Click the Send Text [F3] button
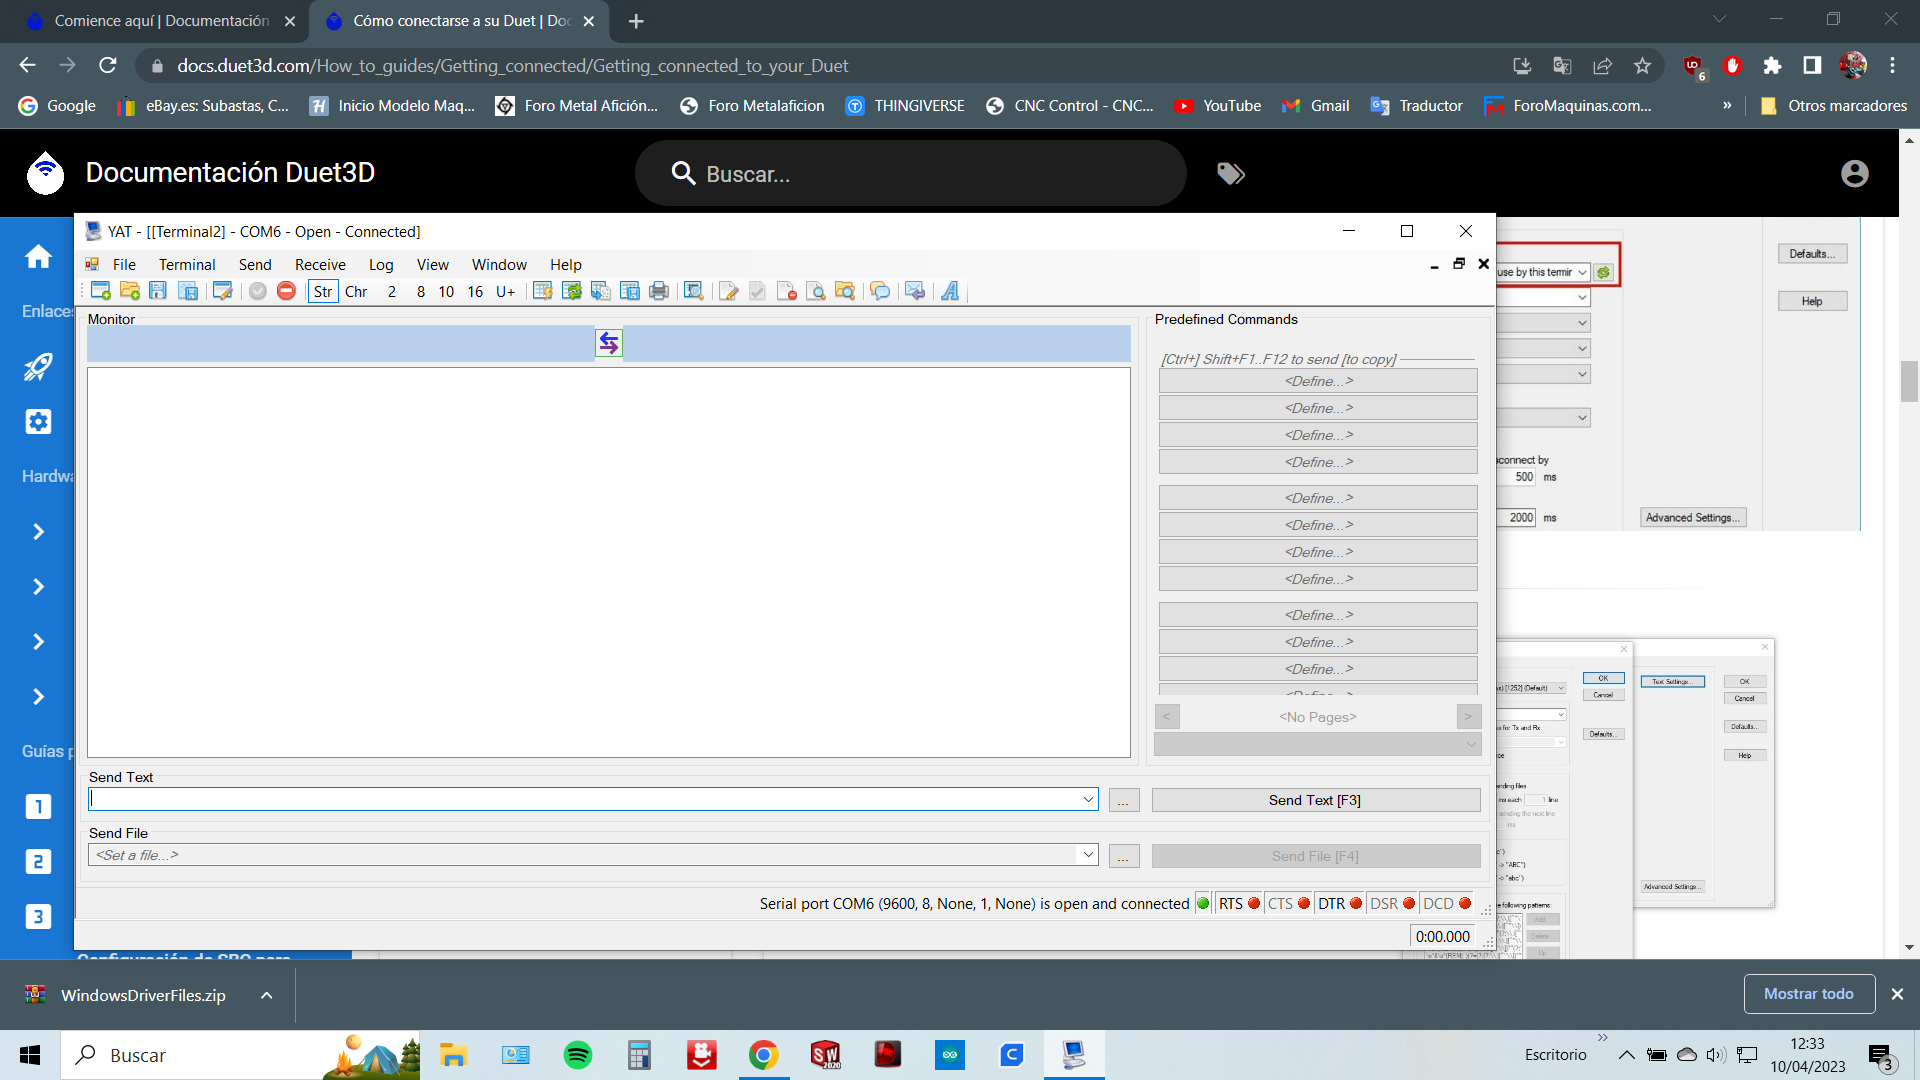 click(1315, 799)
